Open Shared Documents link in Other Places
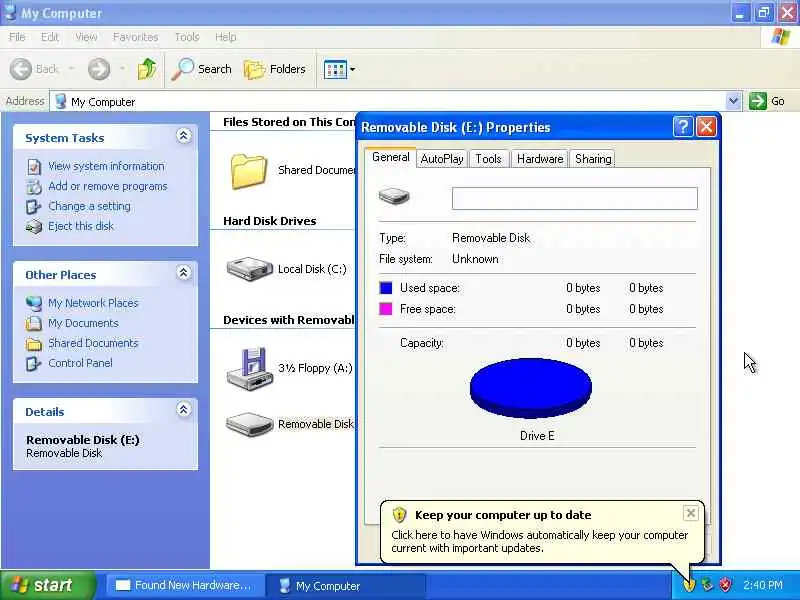Image resolution: width=800 pixels, height=600 pixels. tap(93, 343)
